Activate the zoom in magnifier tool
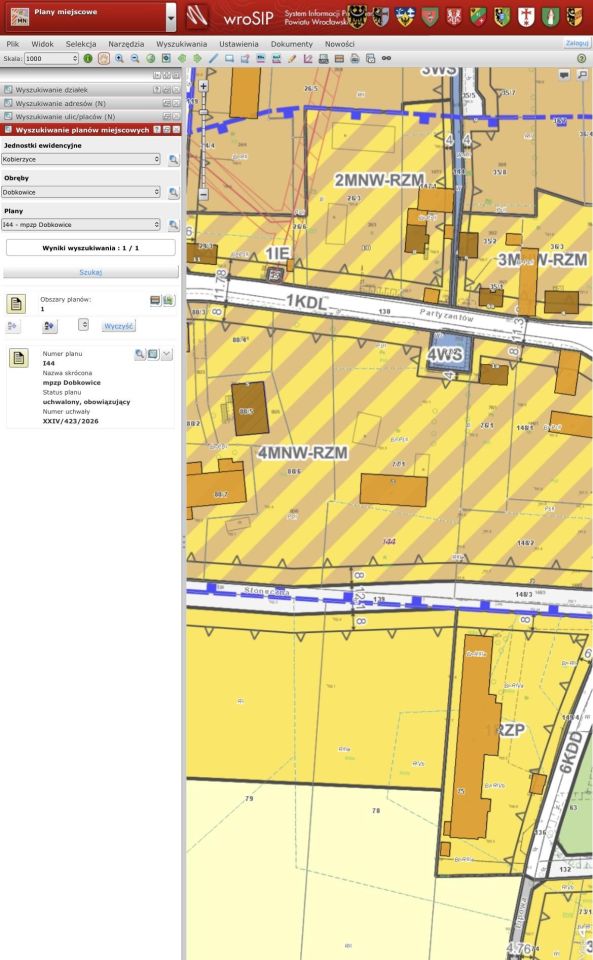This screenshot has height=960, width=593. coord(119,59)
